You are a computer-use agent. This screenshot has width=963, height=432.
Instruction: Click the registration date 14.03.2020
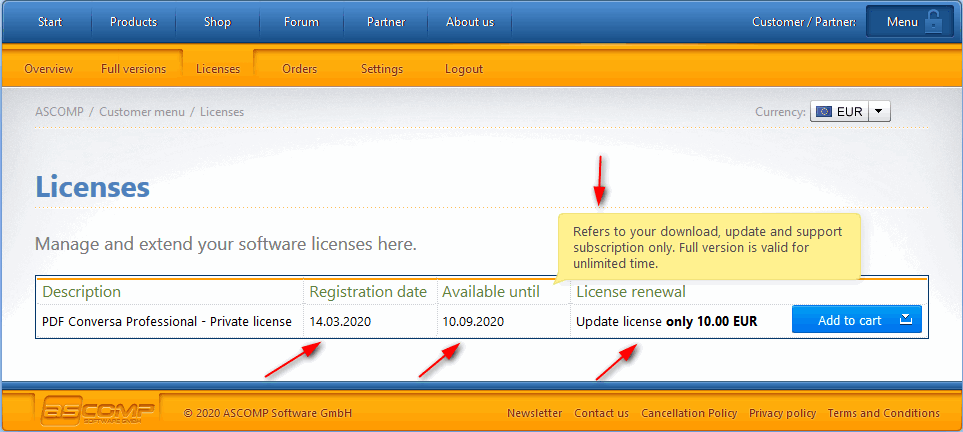click(340, 321)
